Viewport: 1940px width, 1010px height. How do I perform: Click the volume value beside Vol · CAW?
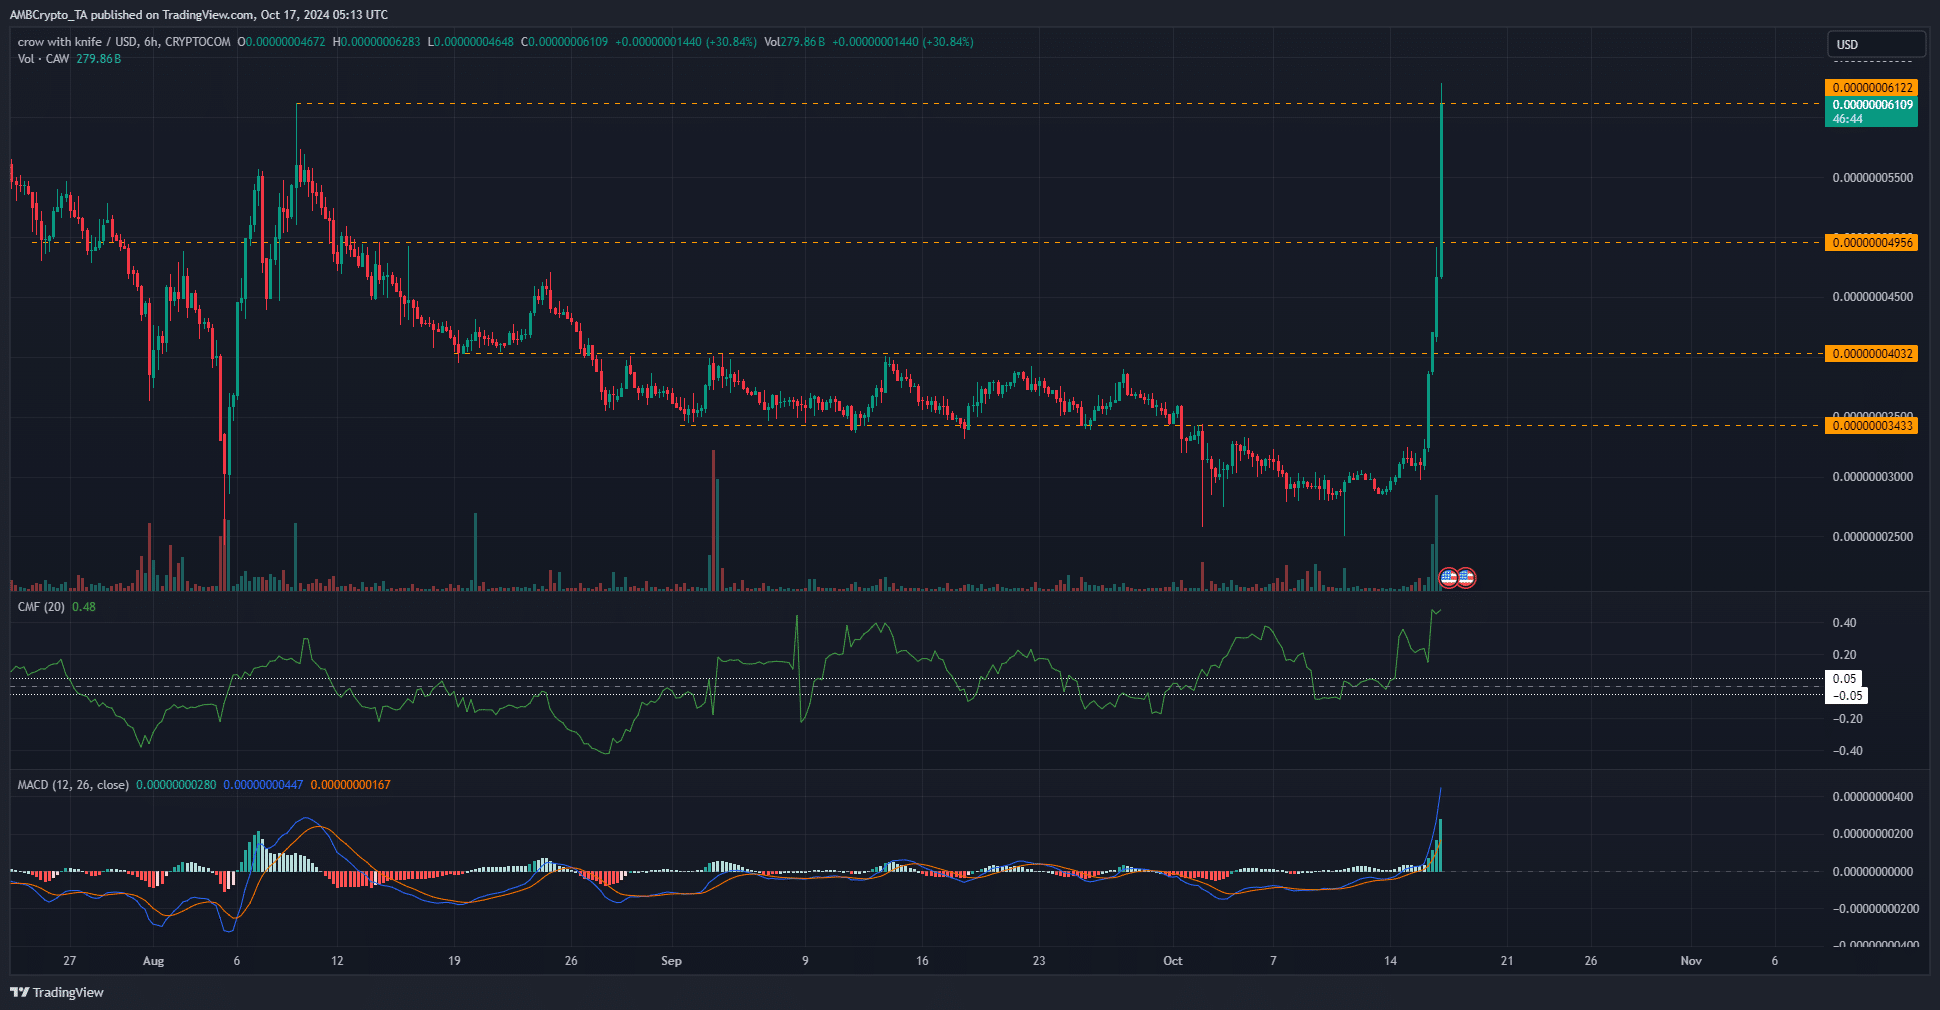click(x=99, y=59)
